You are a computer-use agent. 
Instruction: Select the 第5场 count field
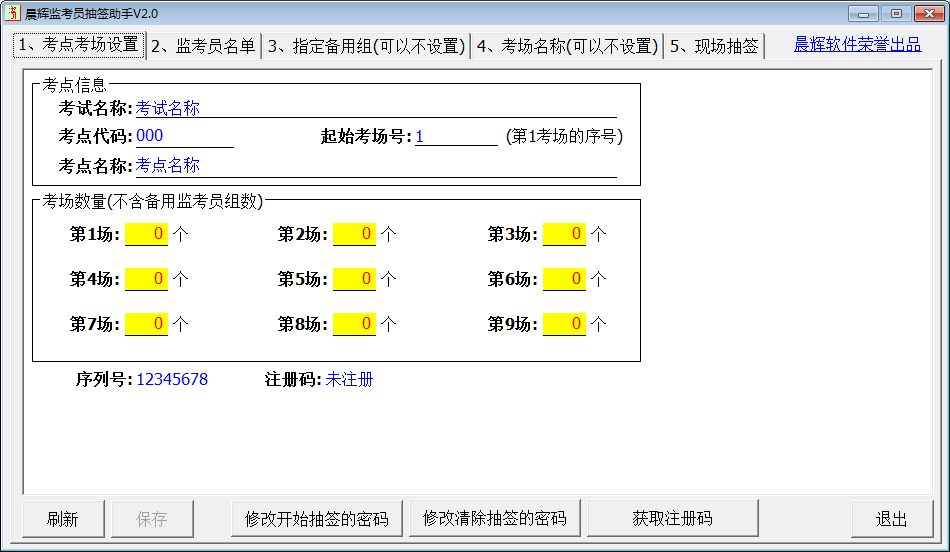click(x=354, y=279)
